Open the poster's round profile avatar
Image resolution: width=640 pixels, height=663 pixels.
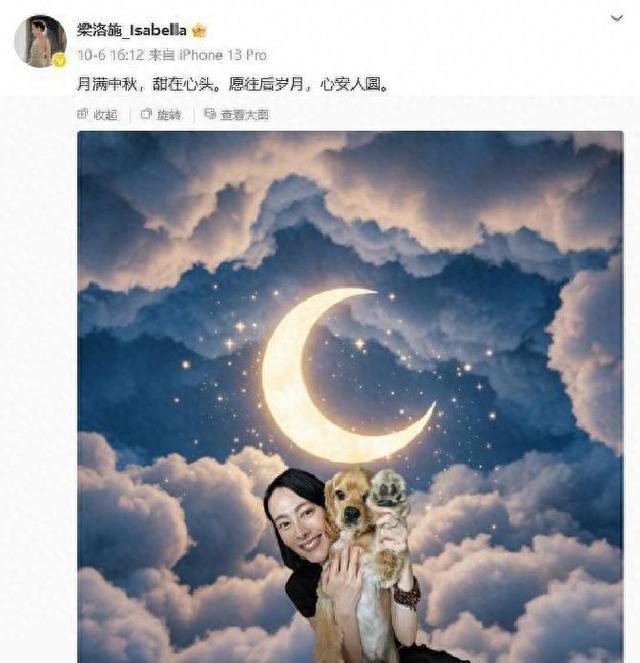pyautogui.click(x=40, y=41)
